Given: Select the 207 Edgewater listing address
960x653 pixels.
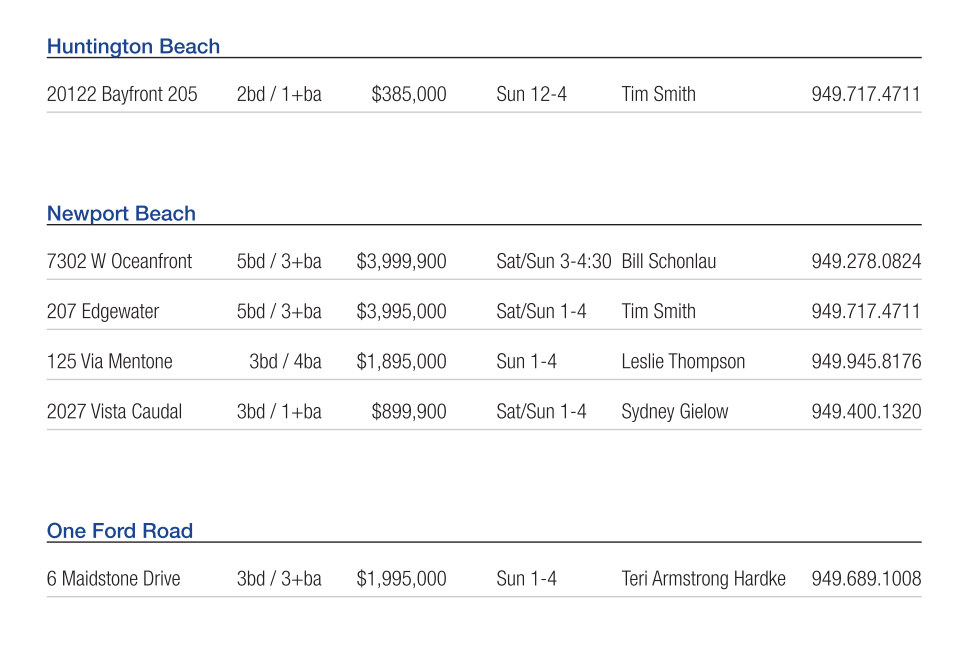Looking at the screenshot, I should tap(103, 311).
